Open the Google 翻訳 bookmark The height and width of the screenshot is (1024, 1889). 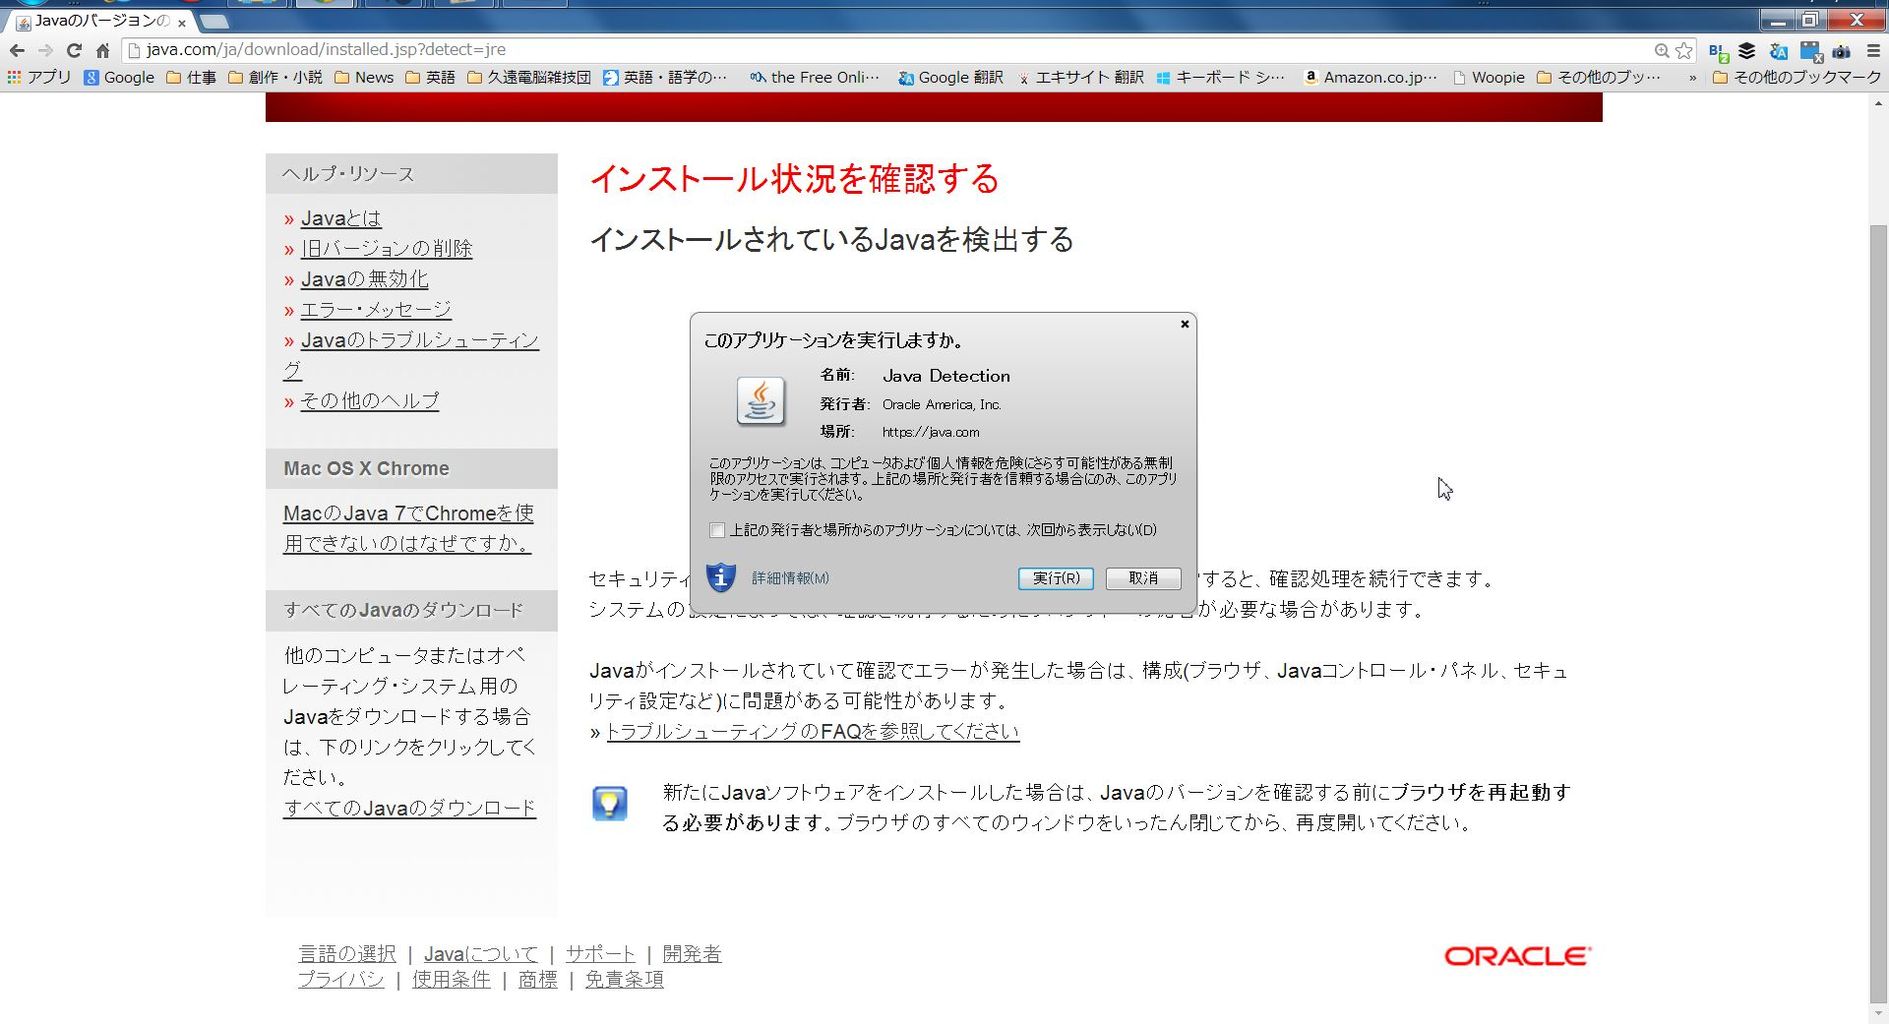951,77
